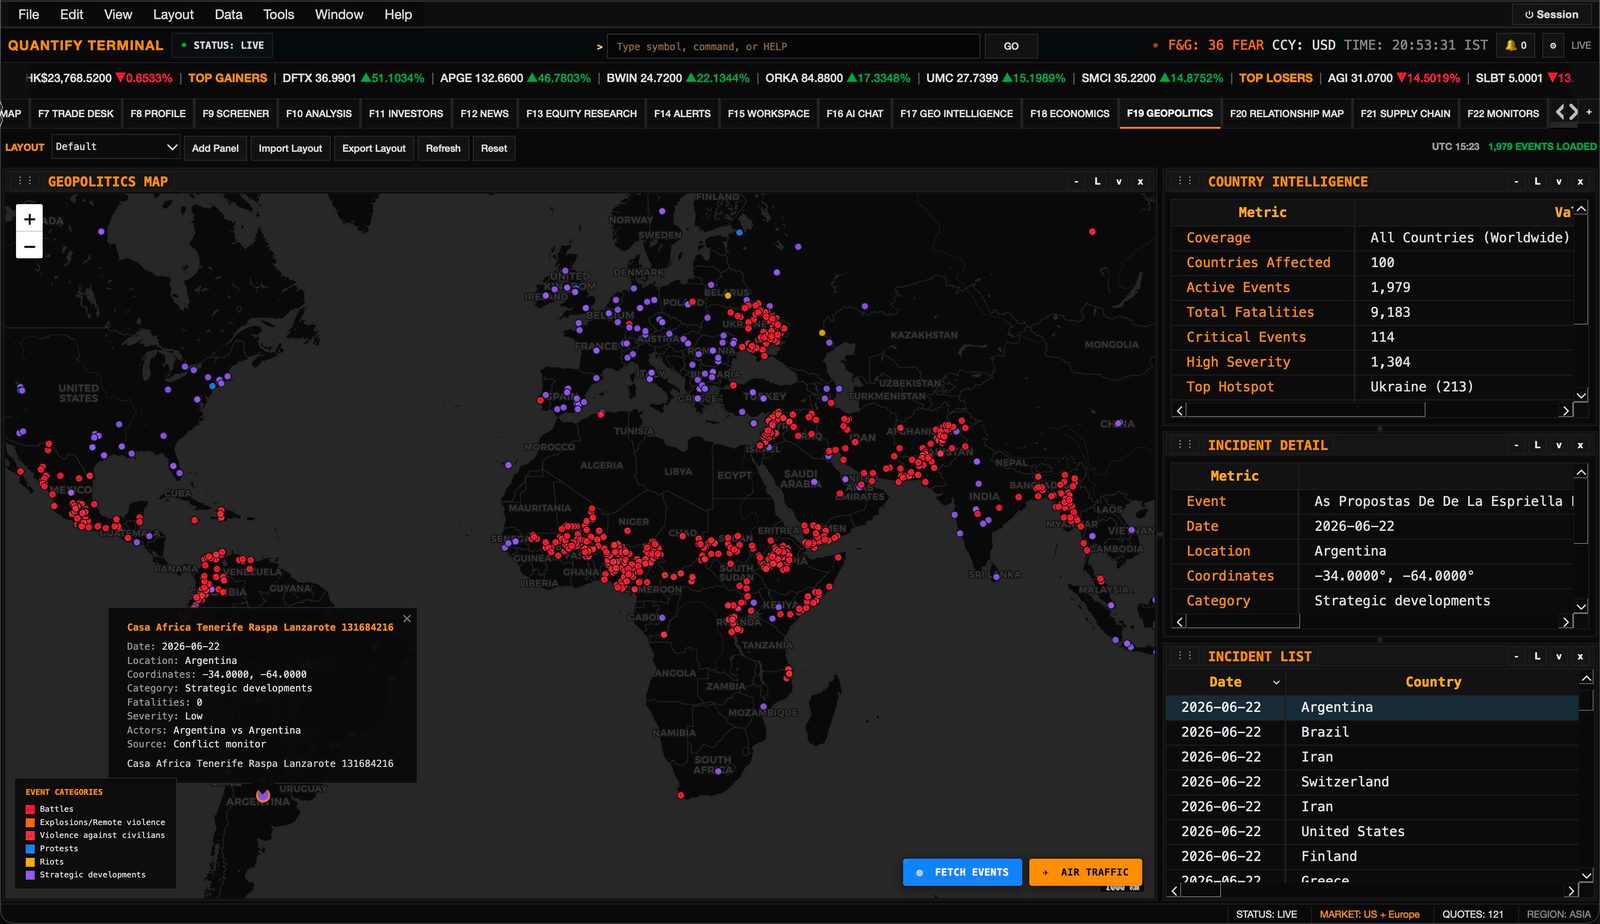
Task: Click the Import Layout button
Action: pyautogui.click(x=290, y=148)
